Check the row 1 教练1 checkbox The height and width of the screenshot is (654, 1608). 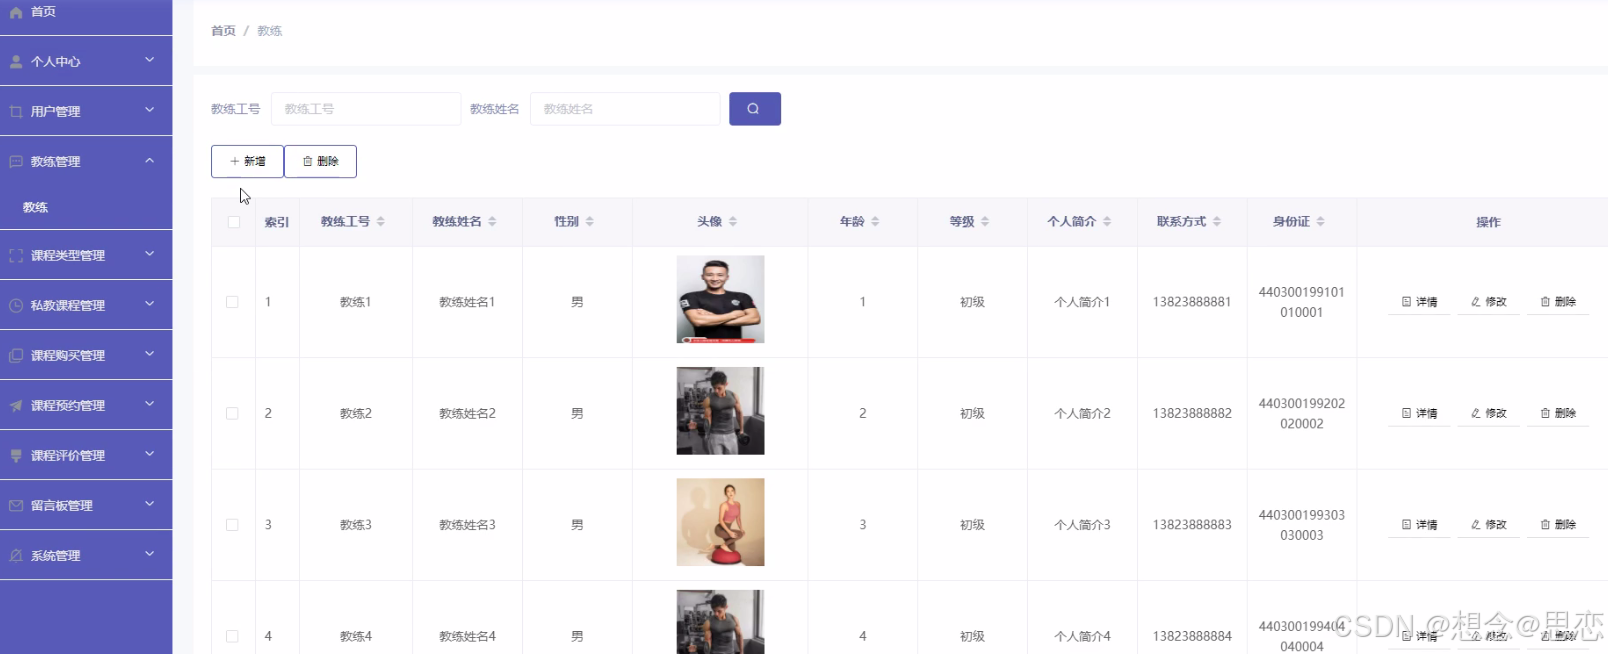pos(232,302)
